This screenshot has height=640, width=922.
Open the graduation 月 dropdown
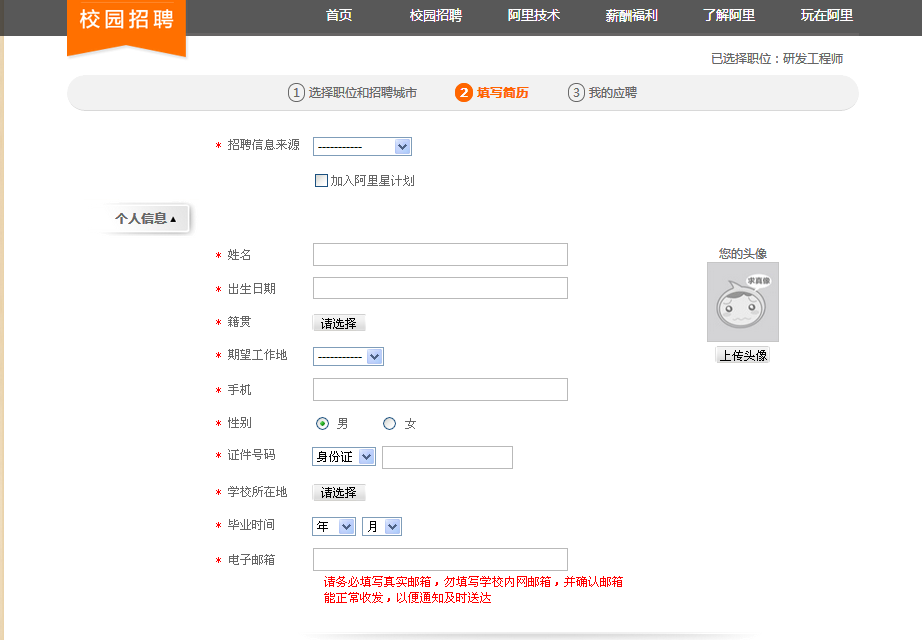pyautogui.click(x=381, y=527)
